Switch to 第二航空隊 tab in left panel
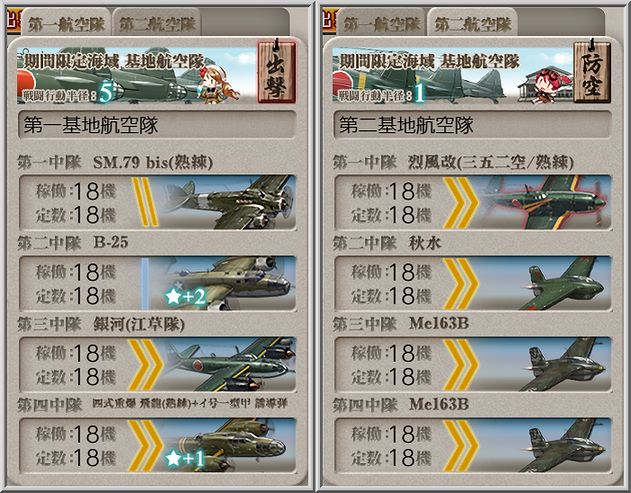This screenshot has width=631, height=493. (157, 24)
